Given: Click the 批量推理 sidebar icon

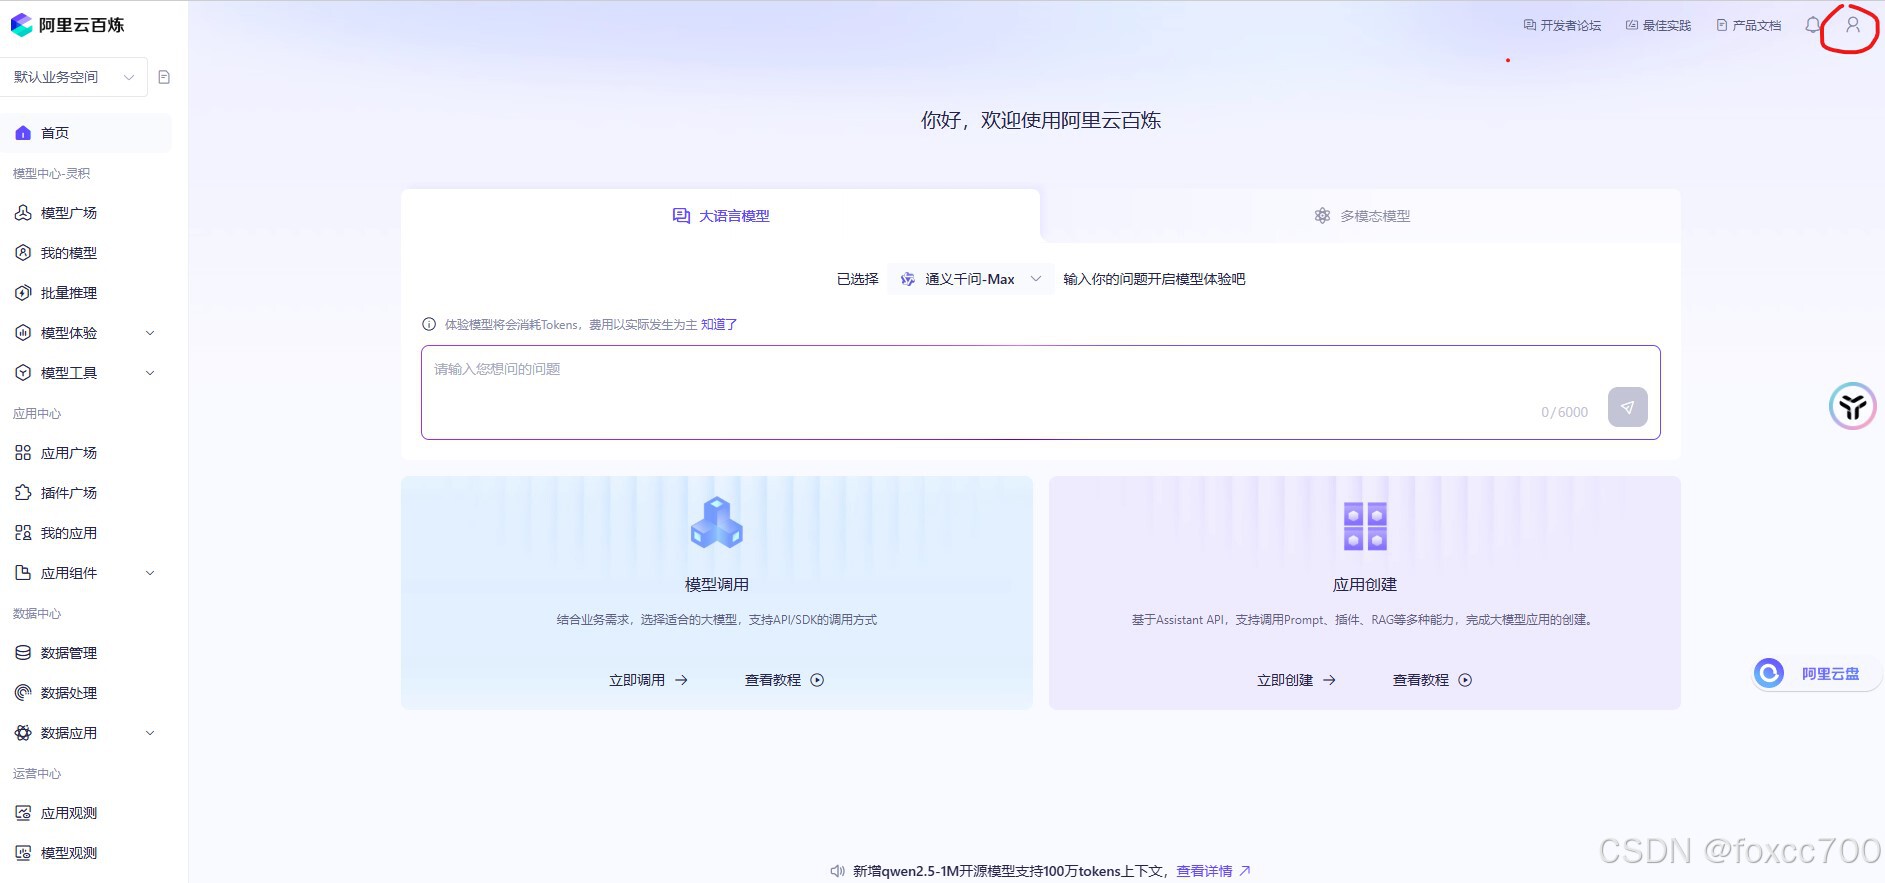Looking at the screenshot, I should tap(23, 293).
